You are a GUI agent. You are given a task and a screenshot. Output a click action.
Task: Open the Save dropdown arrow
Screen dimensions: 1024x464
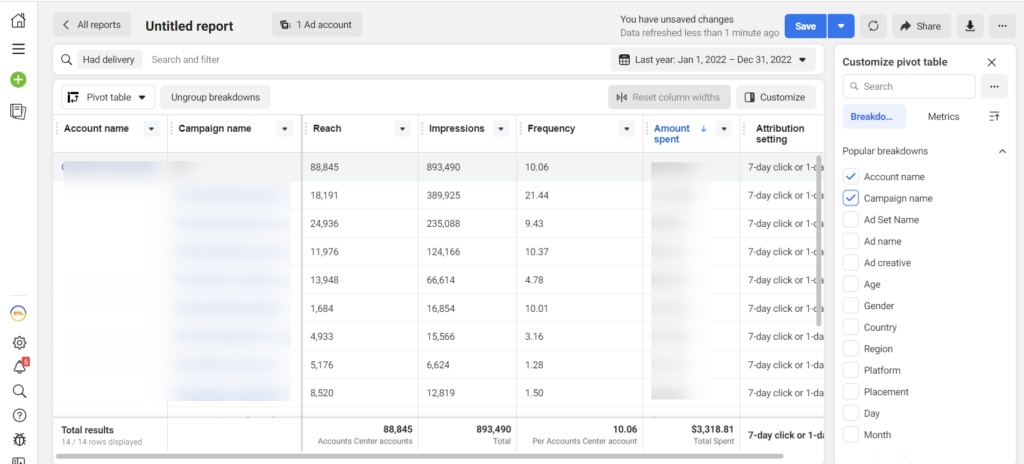click(841, 26)
